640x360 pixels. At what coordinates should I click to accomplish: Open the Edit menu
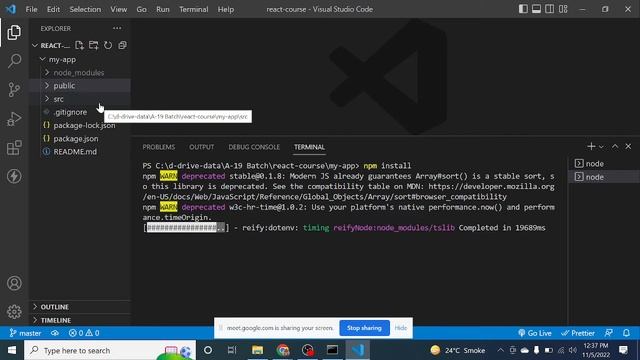tap(53, 9)
